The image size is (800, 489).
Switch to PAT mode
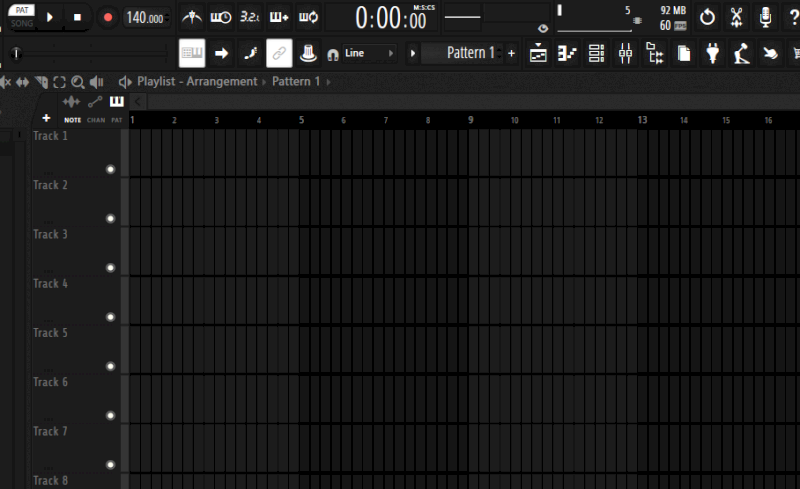click(21, 10)
